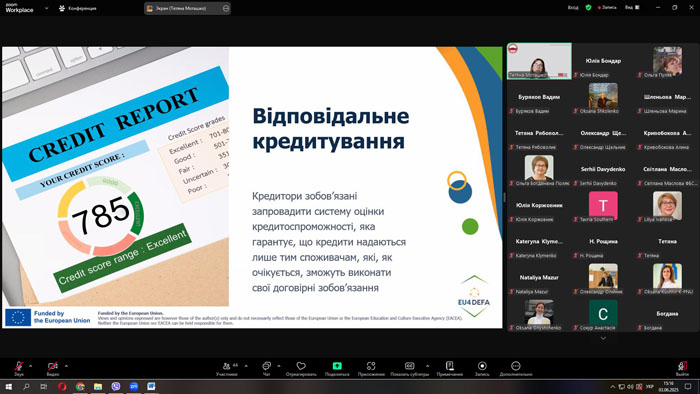Image resolution: width=700 pixels, height=394 pixels.
Task: Select Юлія Бондар participant tile
Action: click(603, 61)
